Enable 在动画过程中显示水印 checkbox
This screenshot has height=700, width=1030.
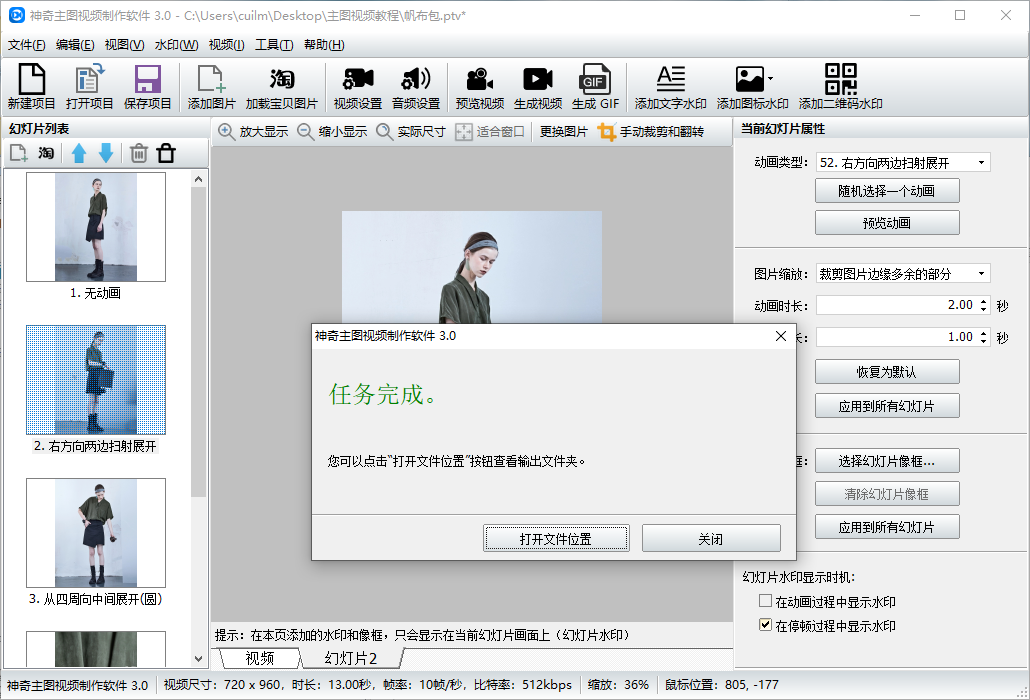click(x=765, y=601)
